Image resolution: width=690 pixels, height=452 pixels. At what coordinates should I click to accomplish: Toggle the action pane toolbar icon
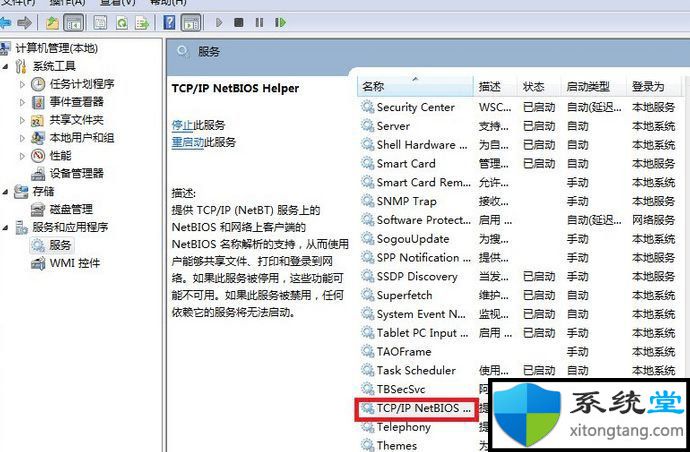pos(191,22)
